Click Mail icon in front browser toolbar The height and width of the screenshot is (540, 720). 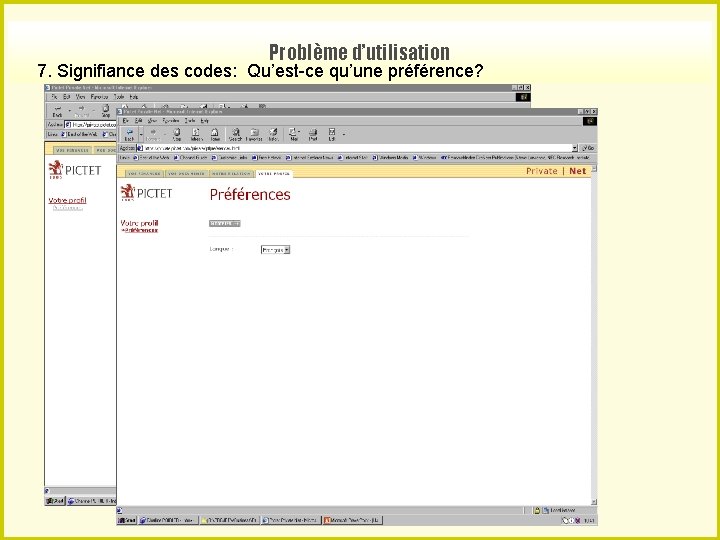293,134
